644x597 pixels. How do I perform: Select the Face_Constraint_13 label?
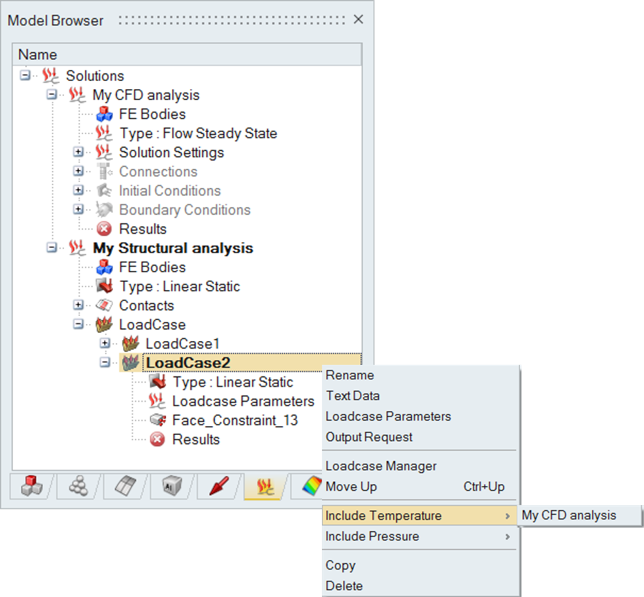pos(235,420)
